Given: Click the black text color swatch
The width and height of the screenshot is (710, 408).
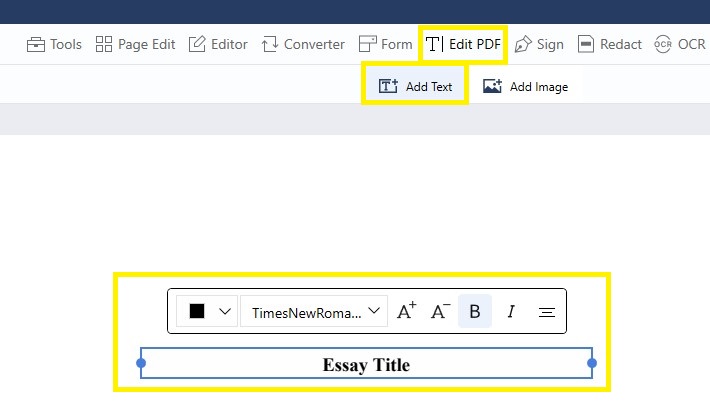Looking at the screenshot, I should [x=197, y=311].
